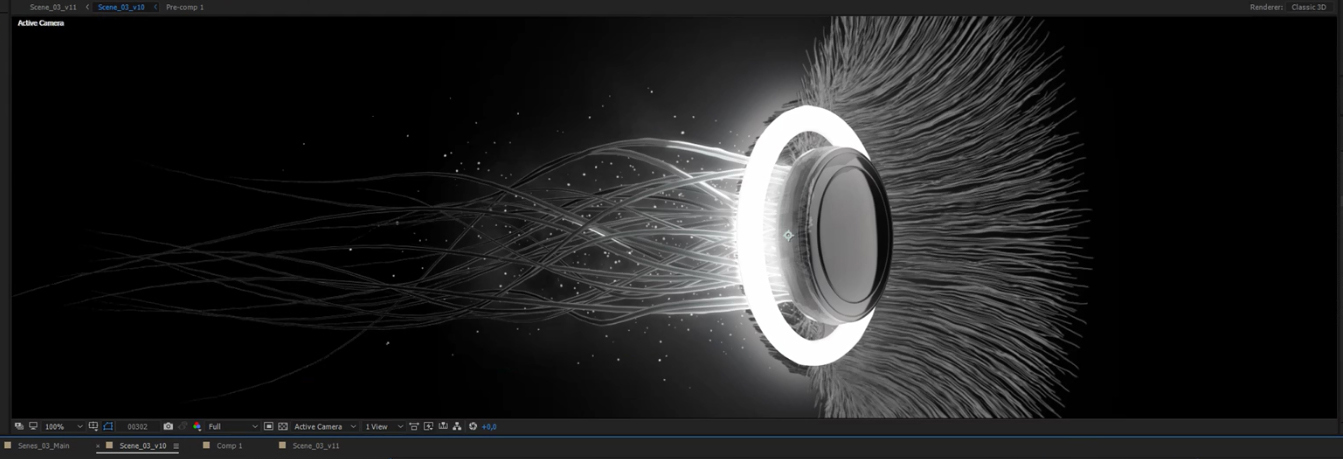Click the always preview this view icon
This screenshot has height=459, width=1343.
pos(19,427)
